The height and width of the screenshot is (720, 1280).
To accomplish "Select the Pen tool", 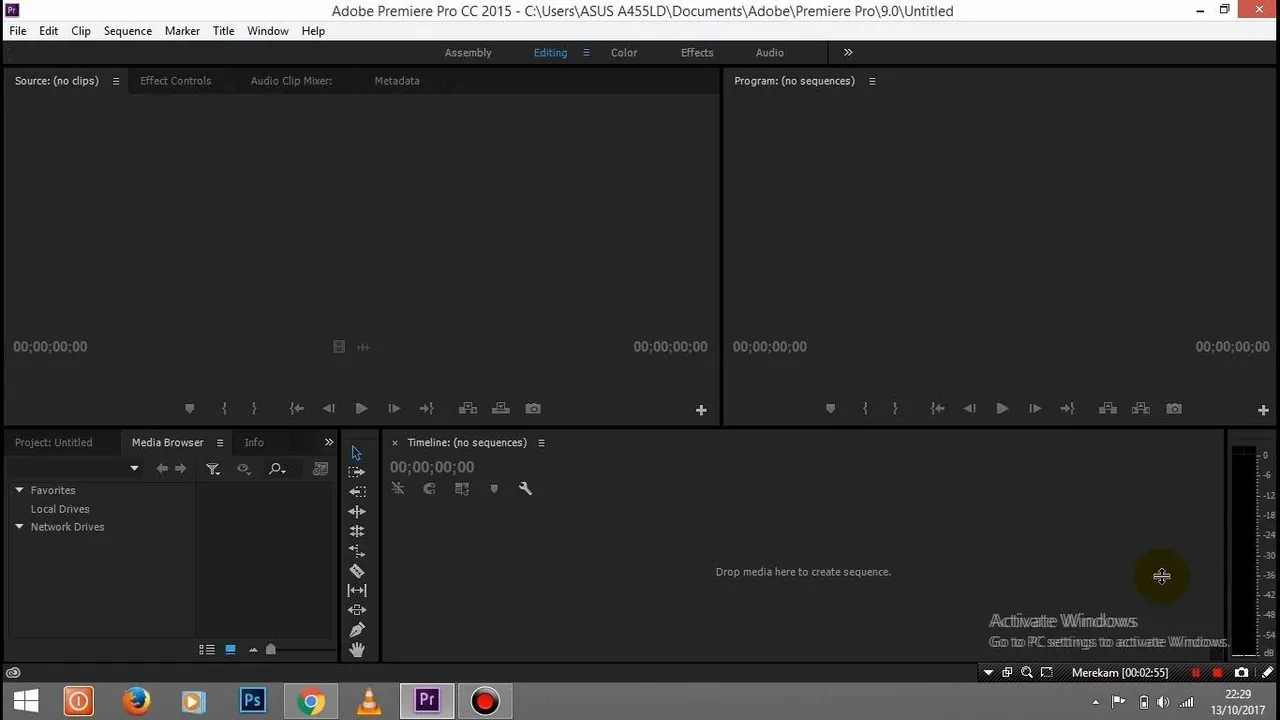I will click(x=356, y=630).
